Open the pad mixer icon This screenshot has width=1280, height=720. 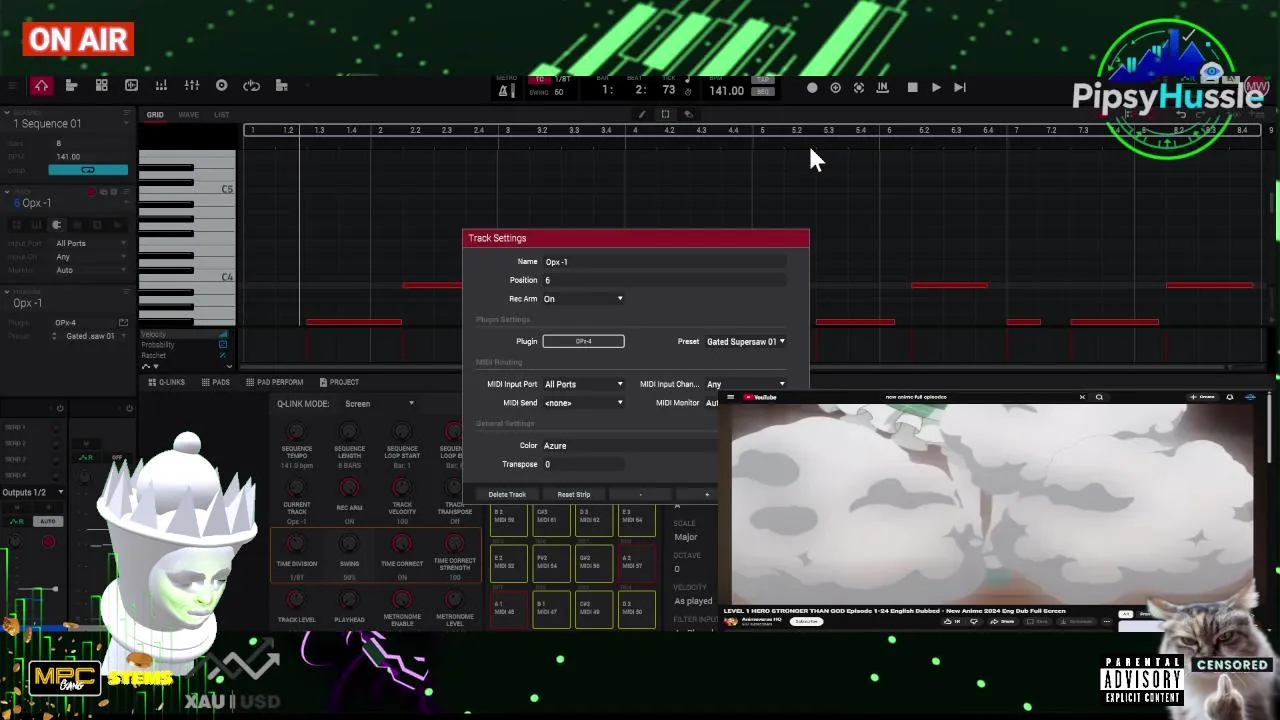coord(161,86)
